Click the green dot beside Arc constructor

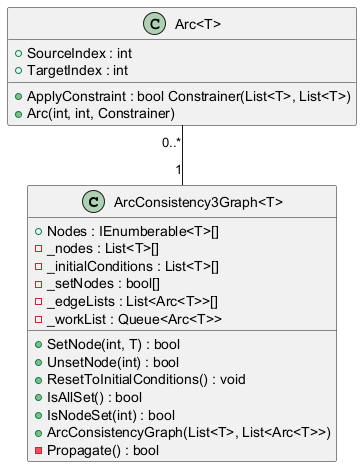(19, 114)
